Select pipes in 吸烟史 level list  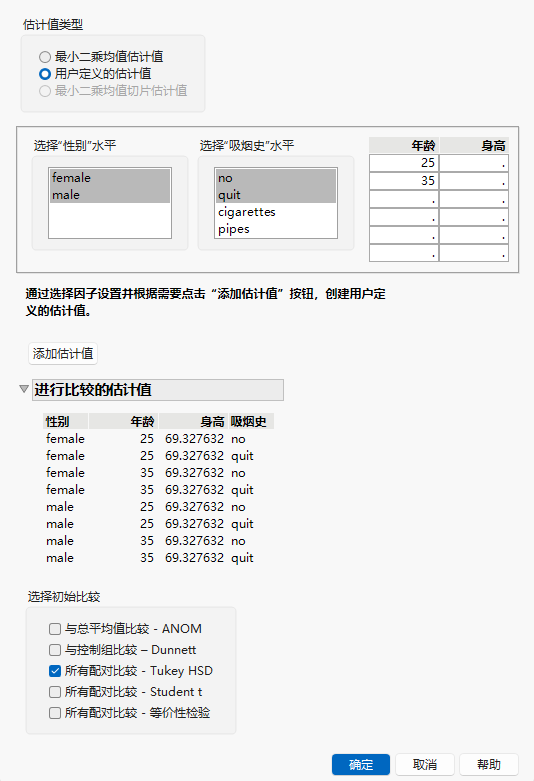coord(275,229)
